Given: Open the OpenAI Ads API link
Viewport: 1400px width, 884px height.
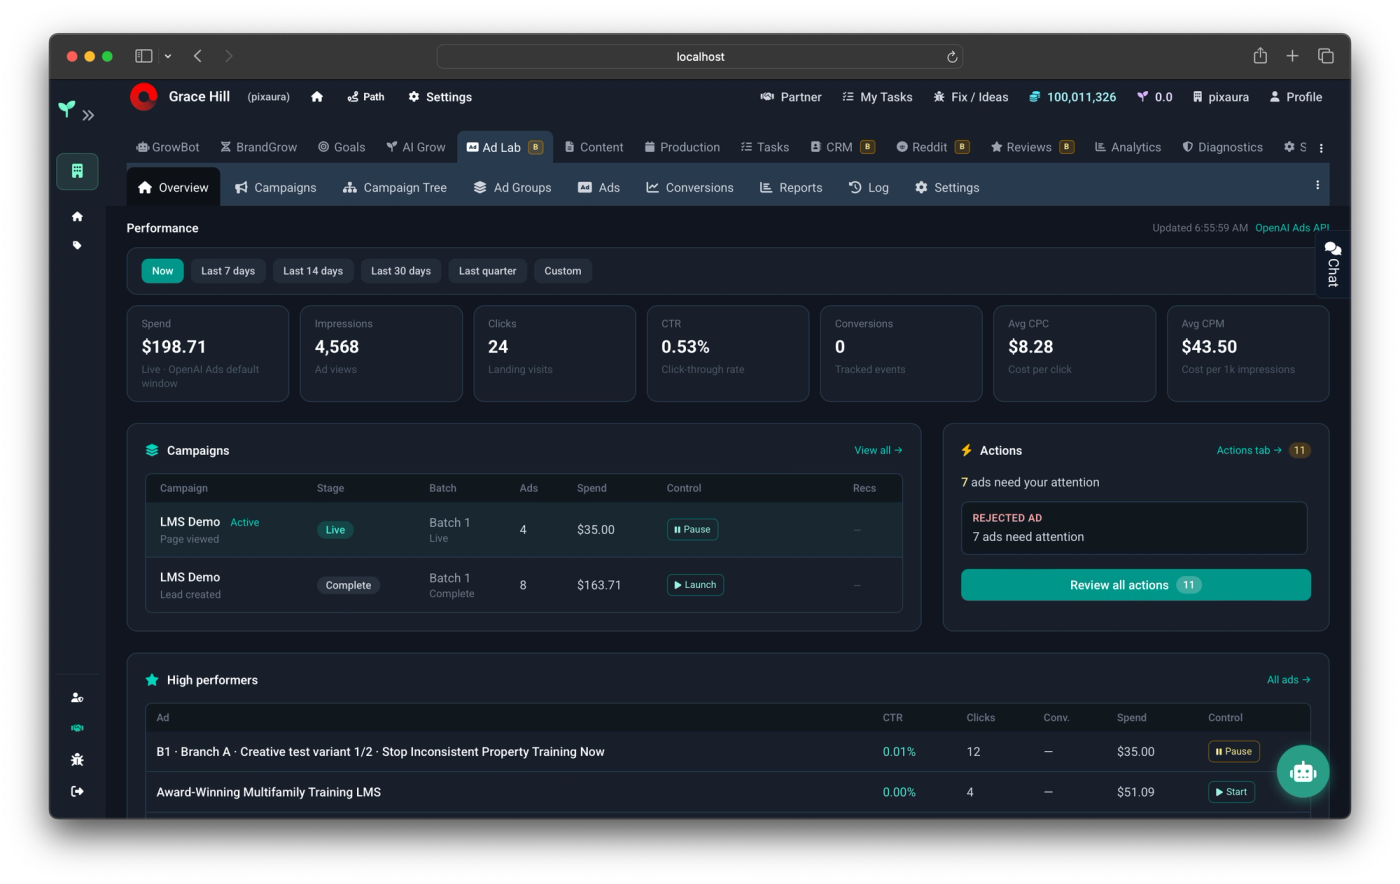Looking at the screenshot, I should coord(1292,228).
